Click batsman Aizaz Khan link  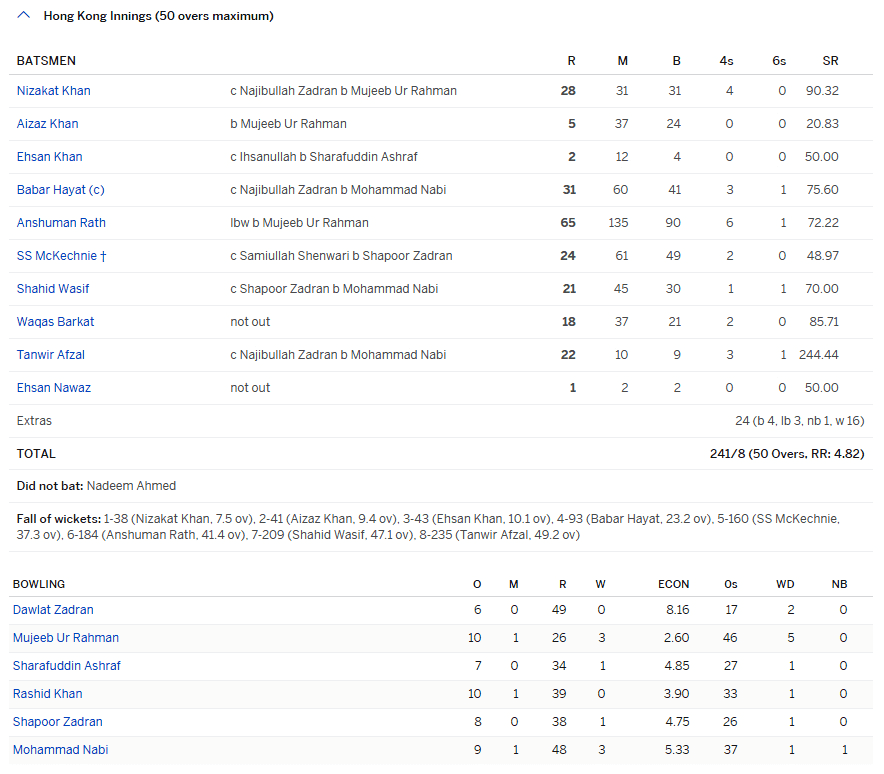coord(47,124)
